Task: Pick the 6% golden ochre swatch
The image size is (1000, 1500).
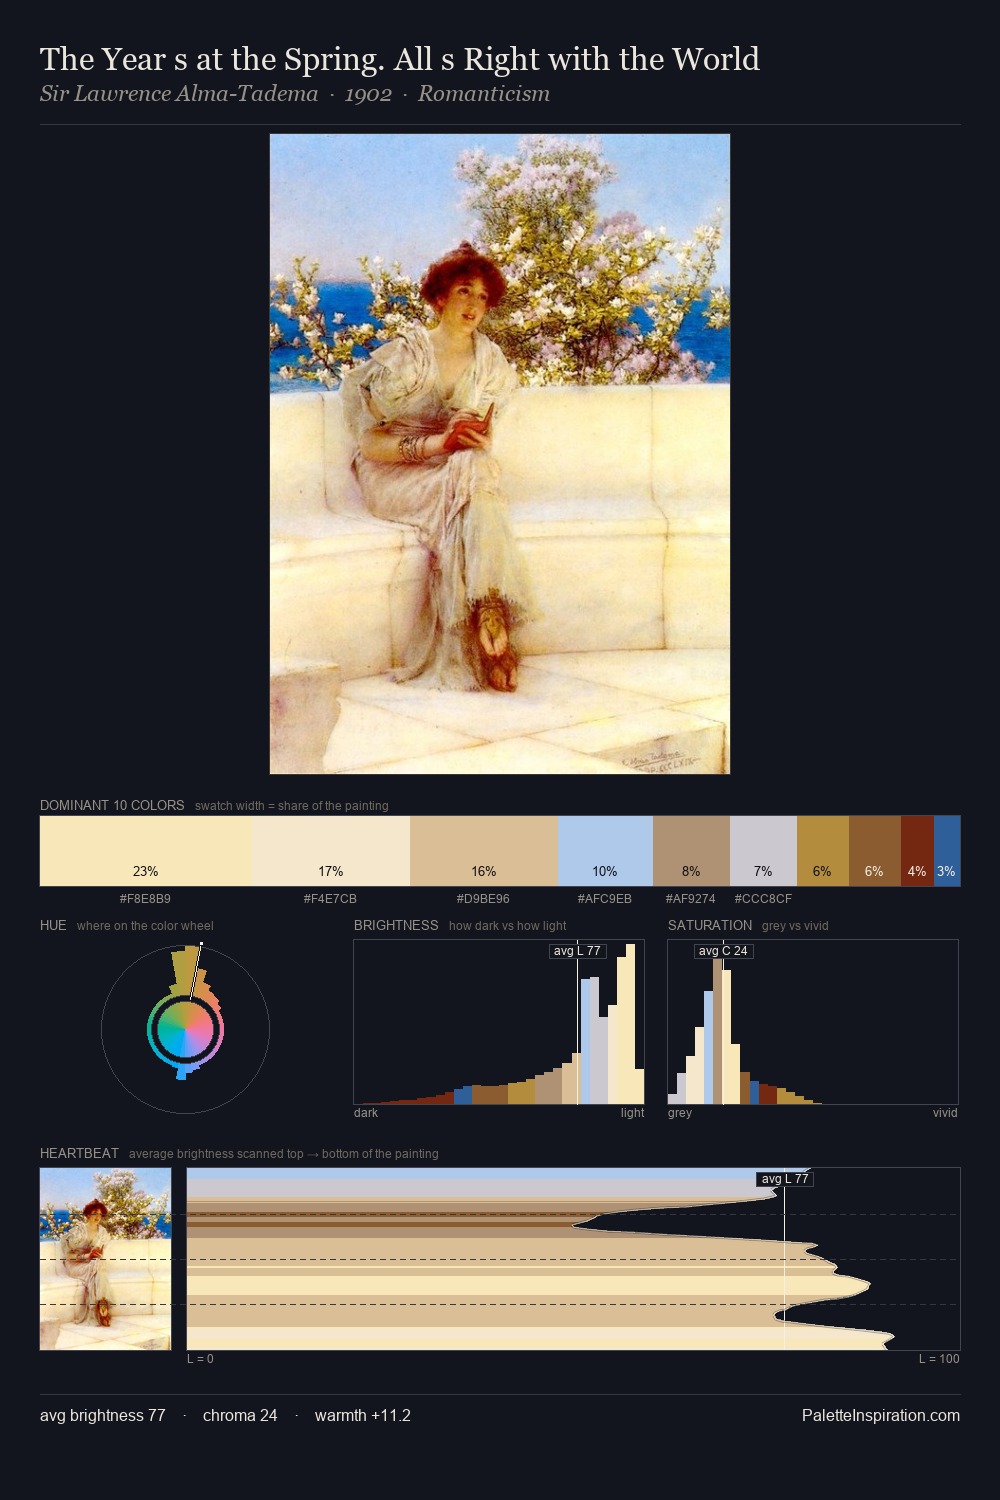Action: (x=822, y=851)
